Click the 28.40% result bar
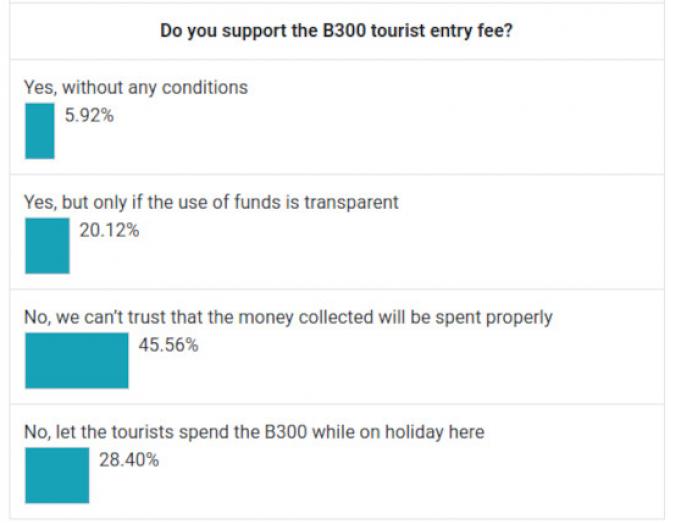 click(x=57, y=476)
